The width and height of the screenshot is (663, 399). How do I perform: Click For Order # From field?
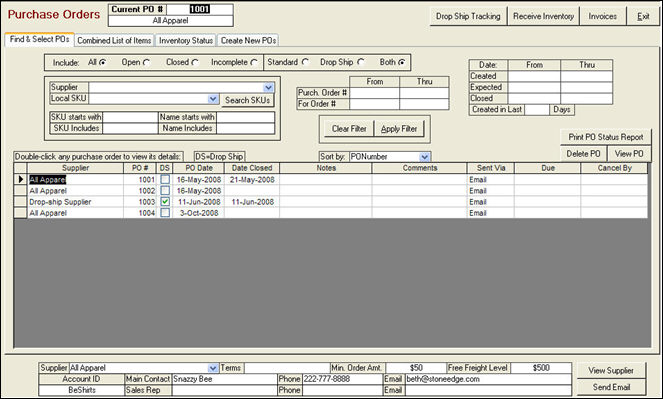374,104
